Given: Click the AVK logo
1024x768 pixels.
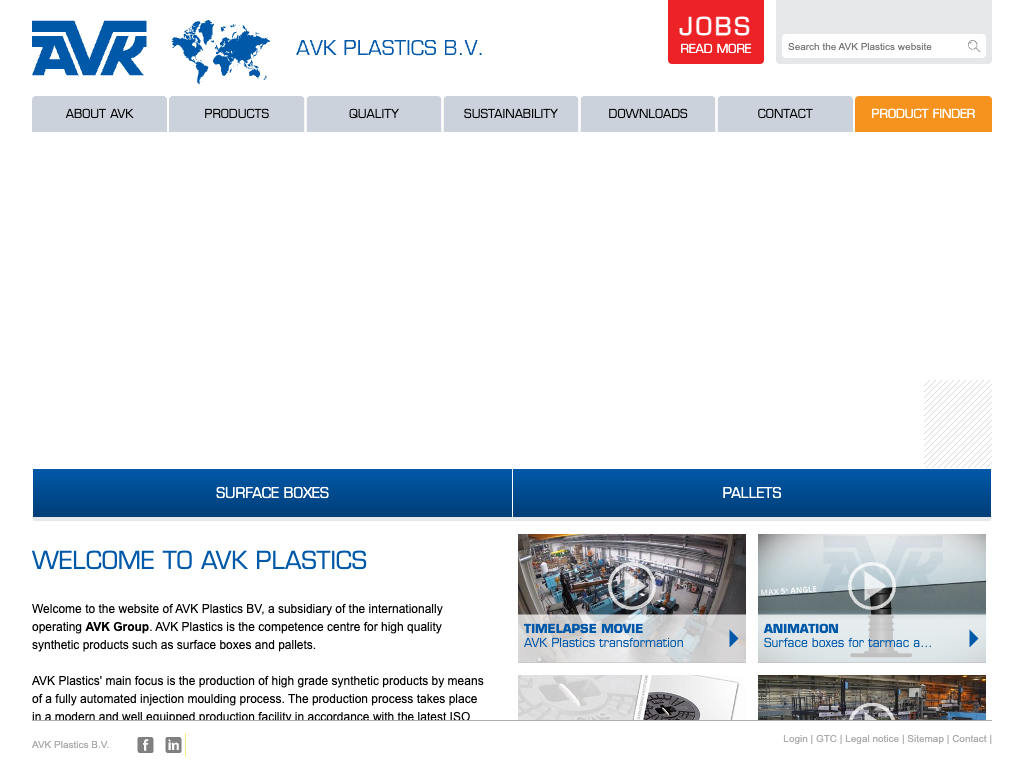Looking at the screenshot, I should click(x=89, y=48).
